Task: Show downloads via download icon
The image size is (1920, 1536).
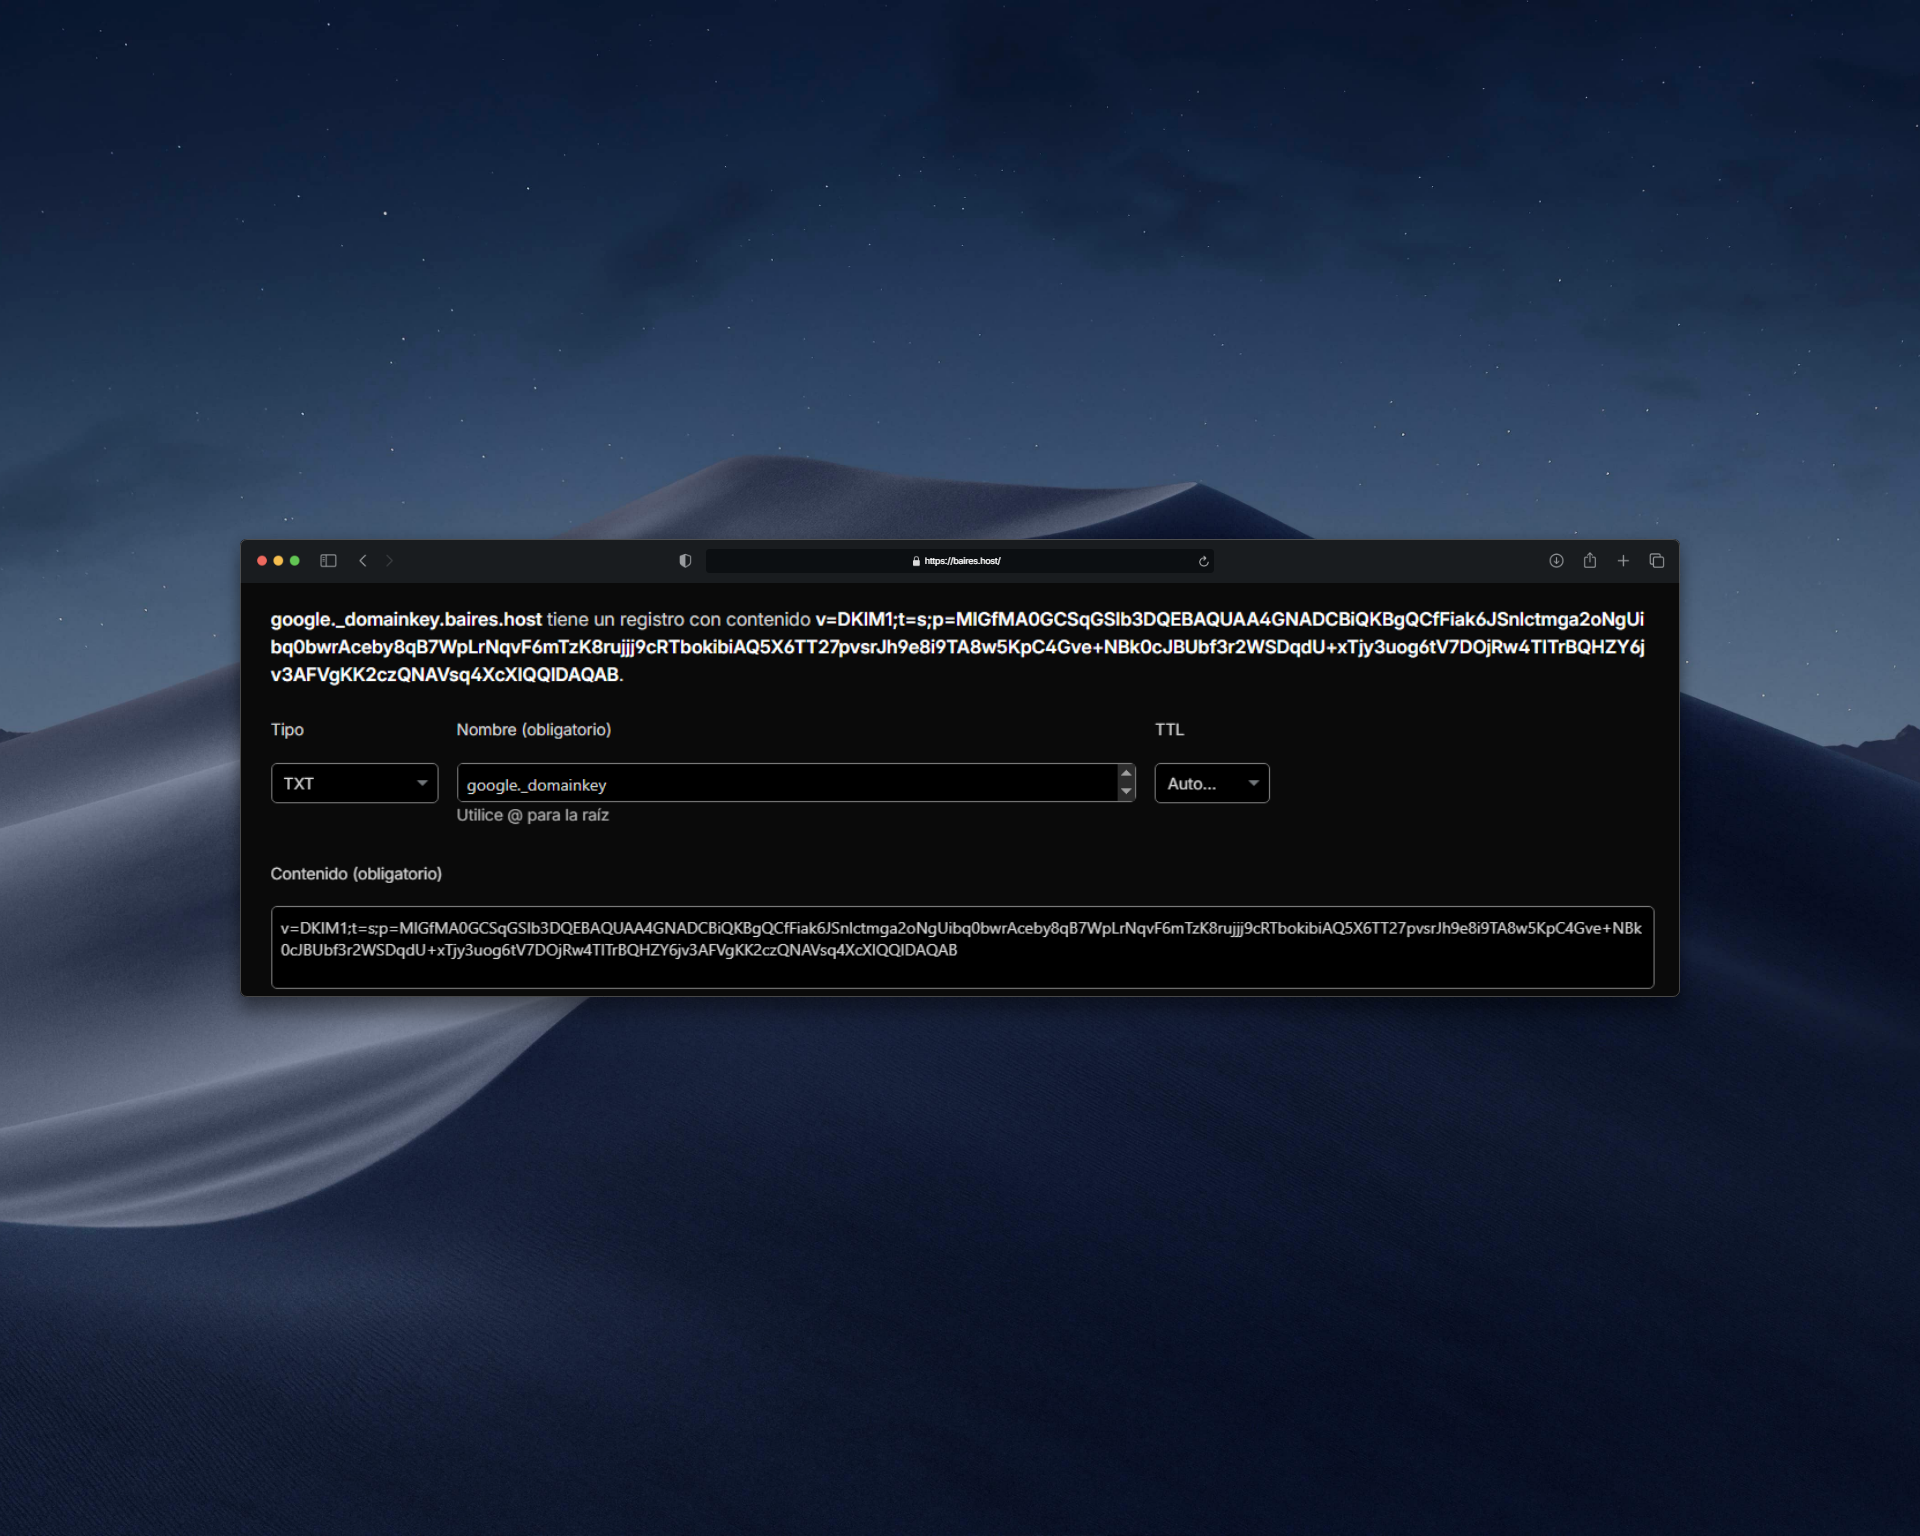Action: [1556, 561]
